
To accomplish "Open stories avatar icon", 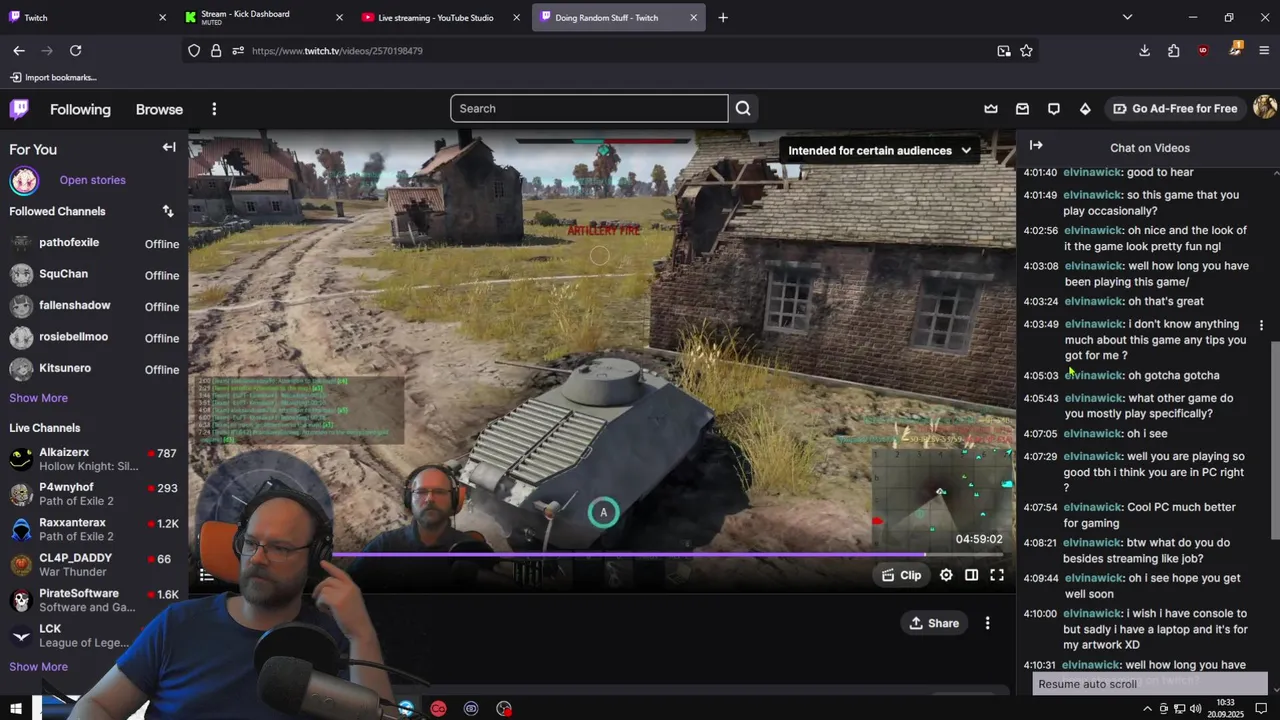I will tap(24, 180).
